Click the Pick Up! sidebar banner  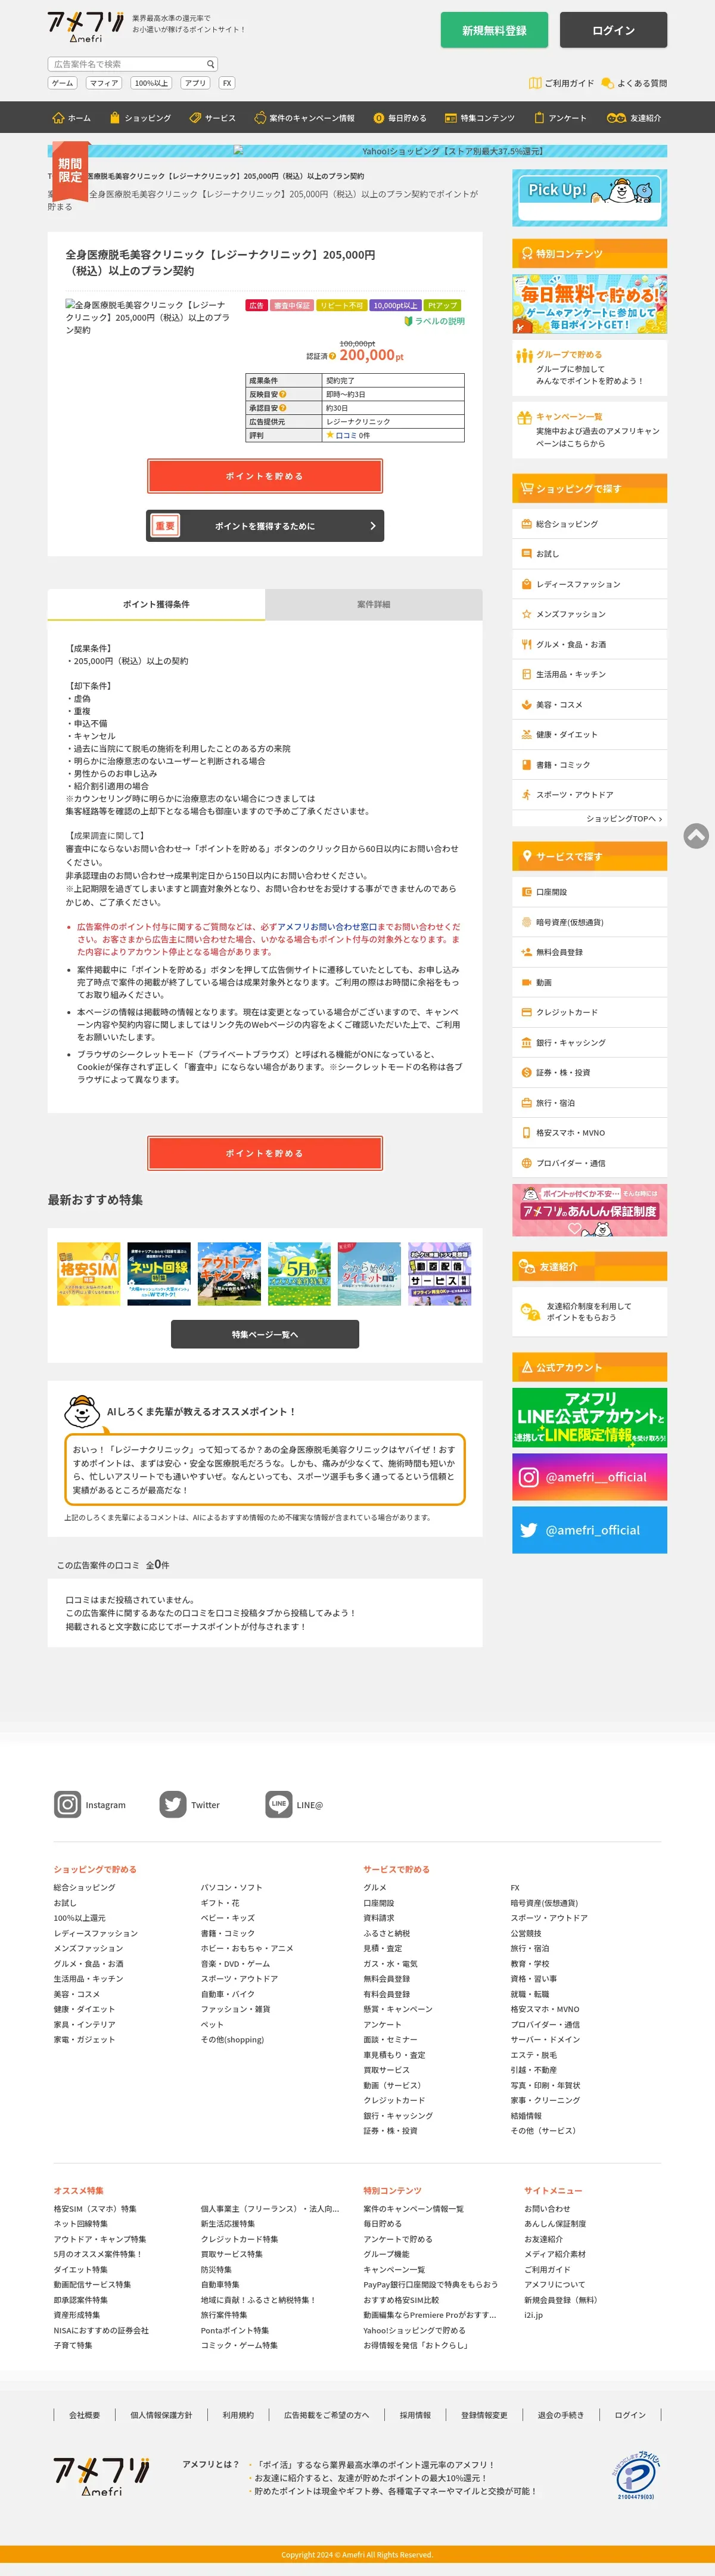[590, 198]
